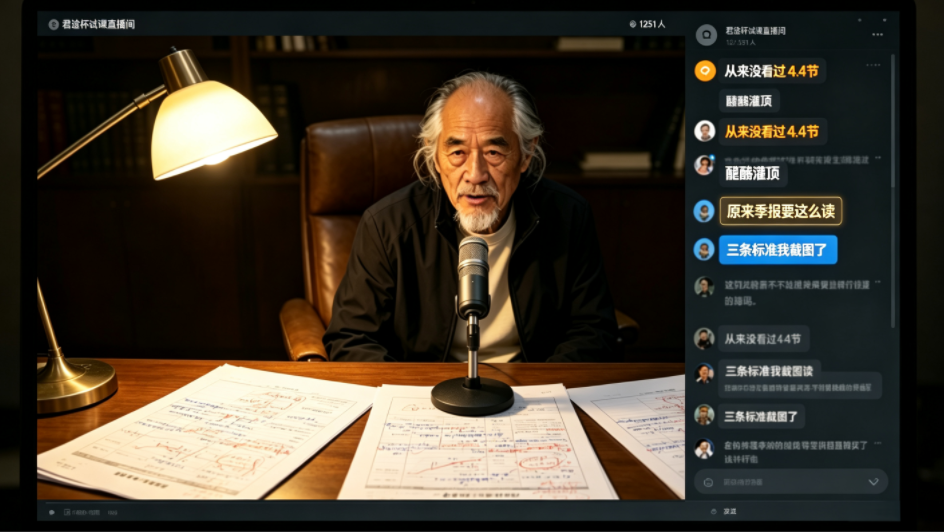Open more options beside first 从来没看过4.4节 message
Image resolution: width=944 pixels, height=532 pixels.
[873, 65]
